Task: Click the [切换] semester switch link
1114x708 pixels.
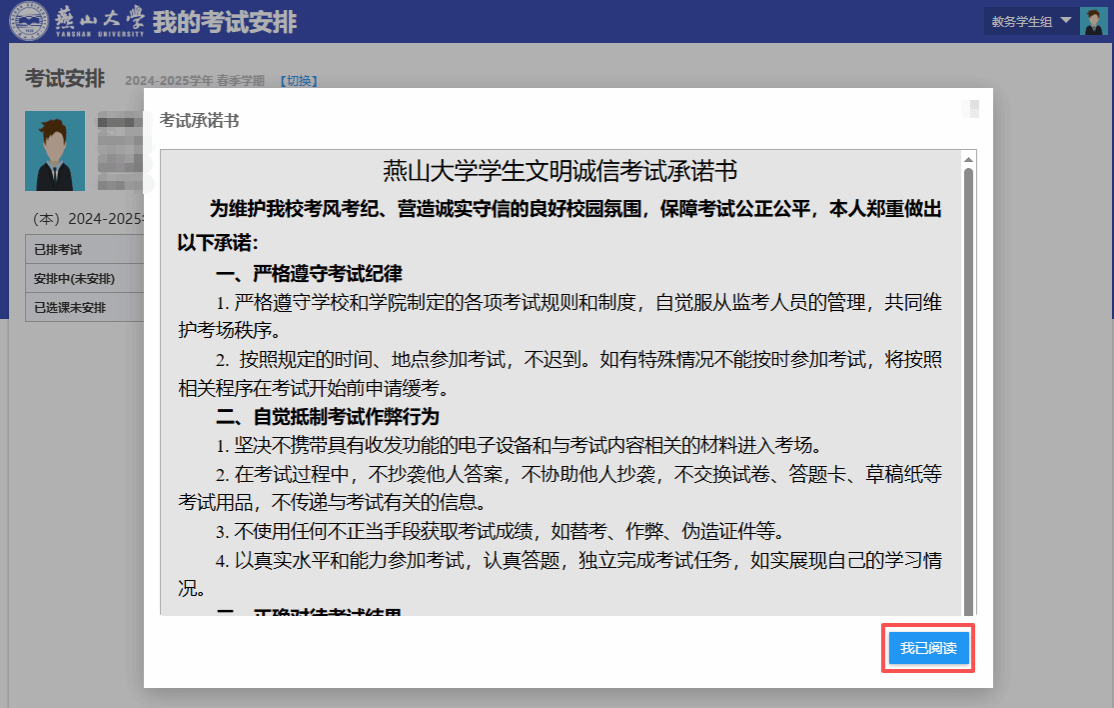Action: [x=298, y=81]
